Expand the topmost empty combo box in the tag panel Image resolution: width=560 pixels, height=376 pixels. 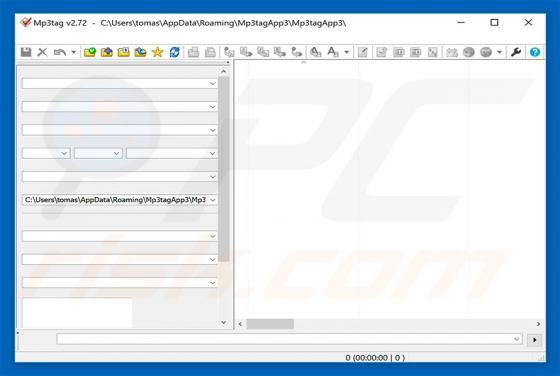[x=212, y=84]
